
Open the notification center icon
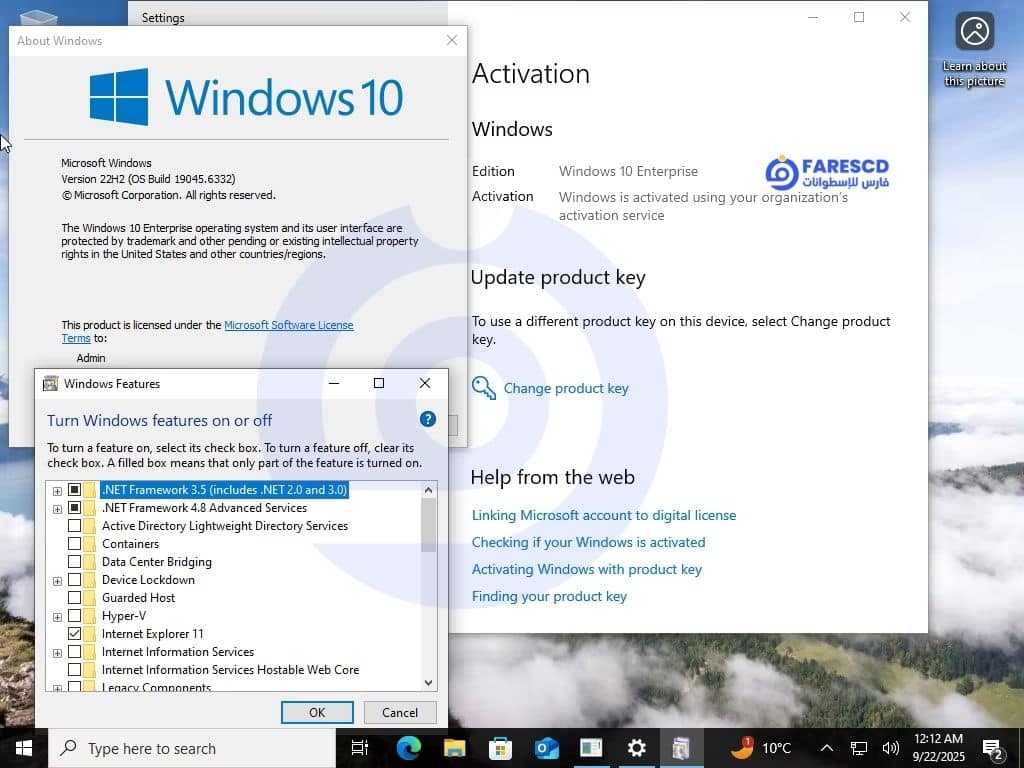click(992, 749)
